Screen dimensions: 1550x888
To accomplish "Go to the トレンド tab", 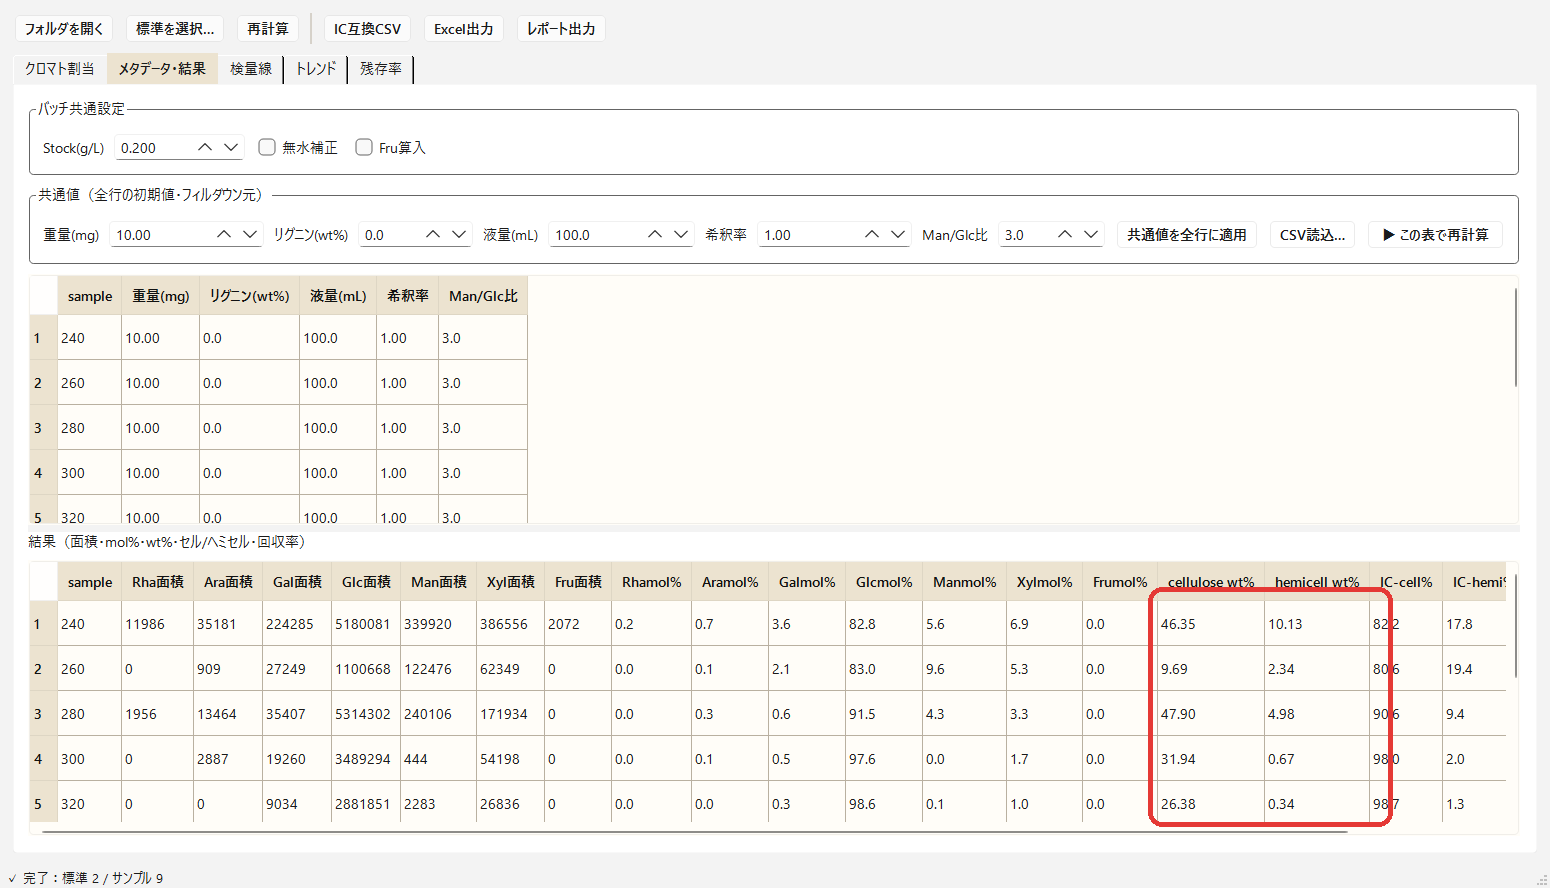I will click(x=316, y=69).
